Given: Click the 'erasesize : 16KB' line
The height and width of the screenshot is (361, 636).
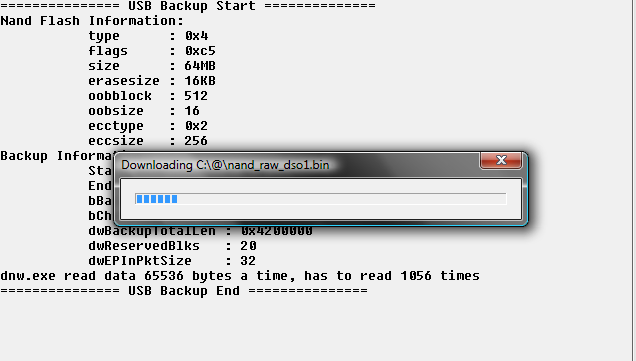Looking at the screenshot, I should click(x=152, y=81).
